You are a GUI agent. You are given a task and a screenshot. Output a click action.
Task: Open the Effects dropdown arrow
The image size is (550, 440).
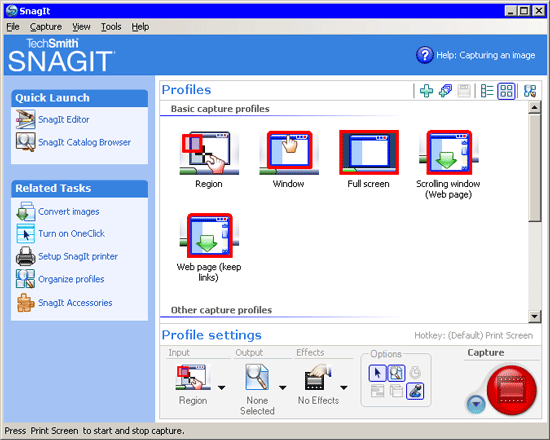coord(344,388)
